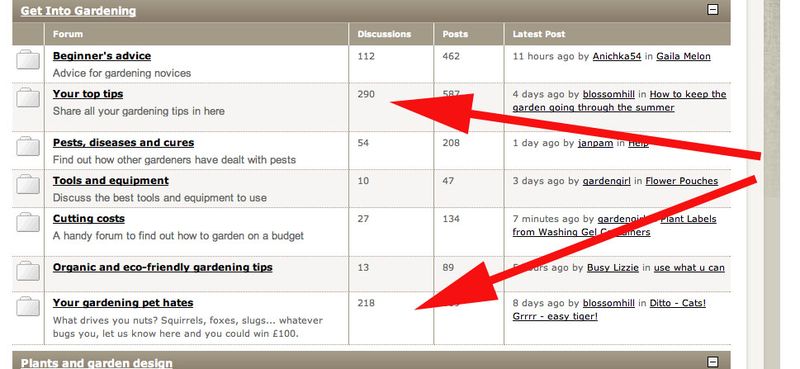The height and width of the screenshot is (369, 800).
Task: Click posts count 208 for Pests row
Action: pos(451,143)
